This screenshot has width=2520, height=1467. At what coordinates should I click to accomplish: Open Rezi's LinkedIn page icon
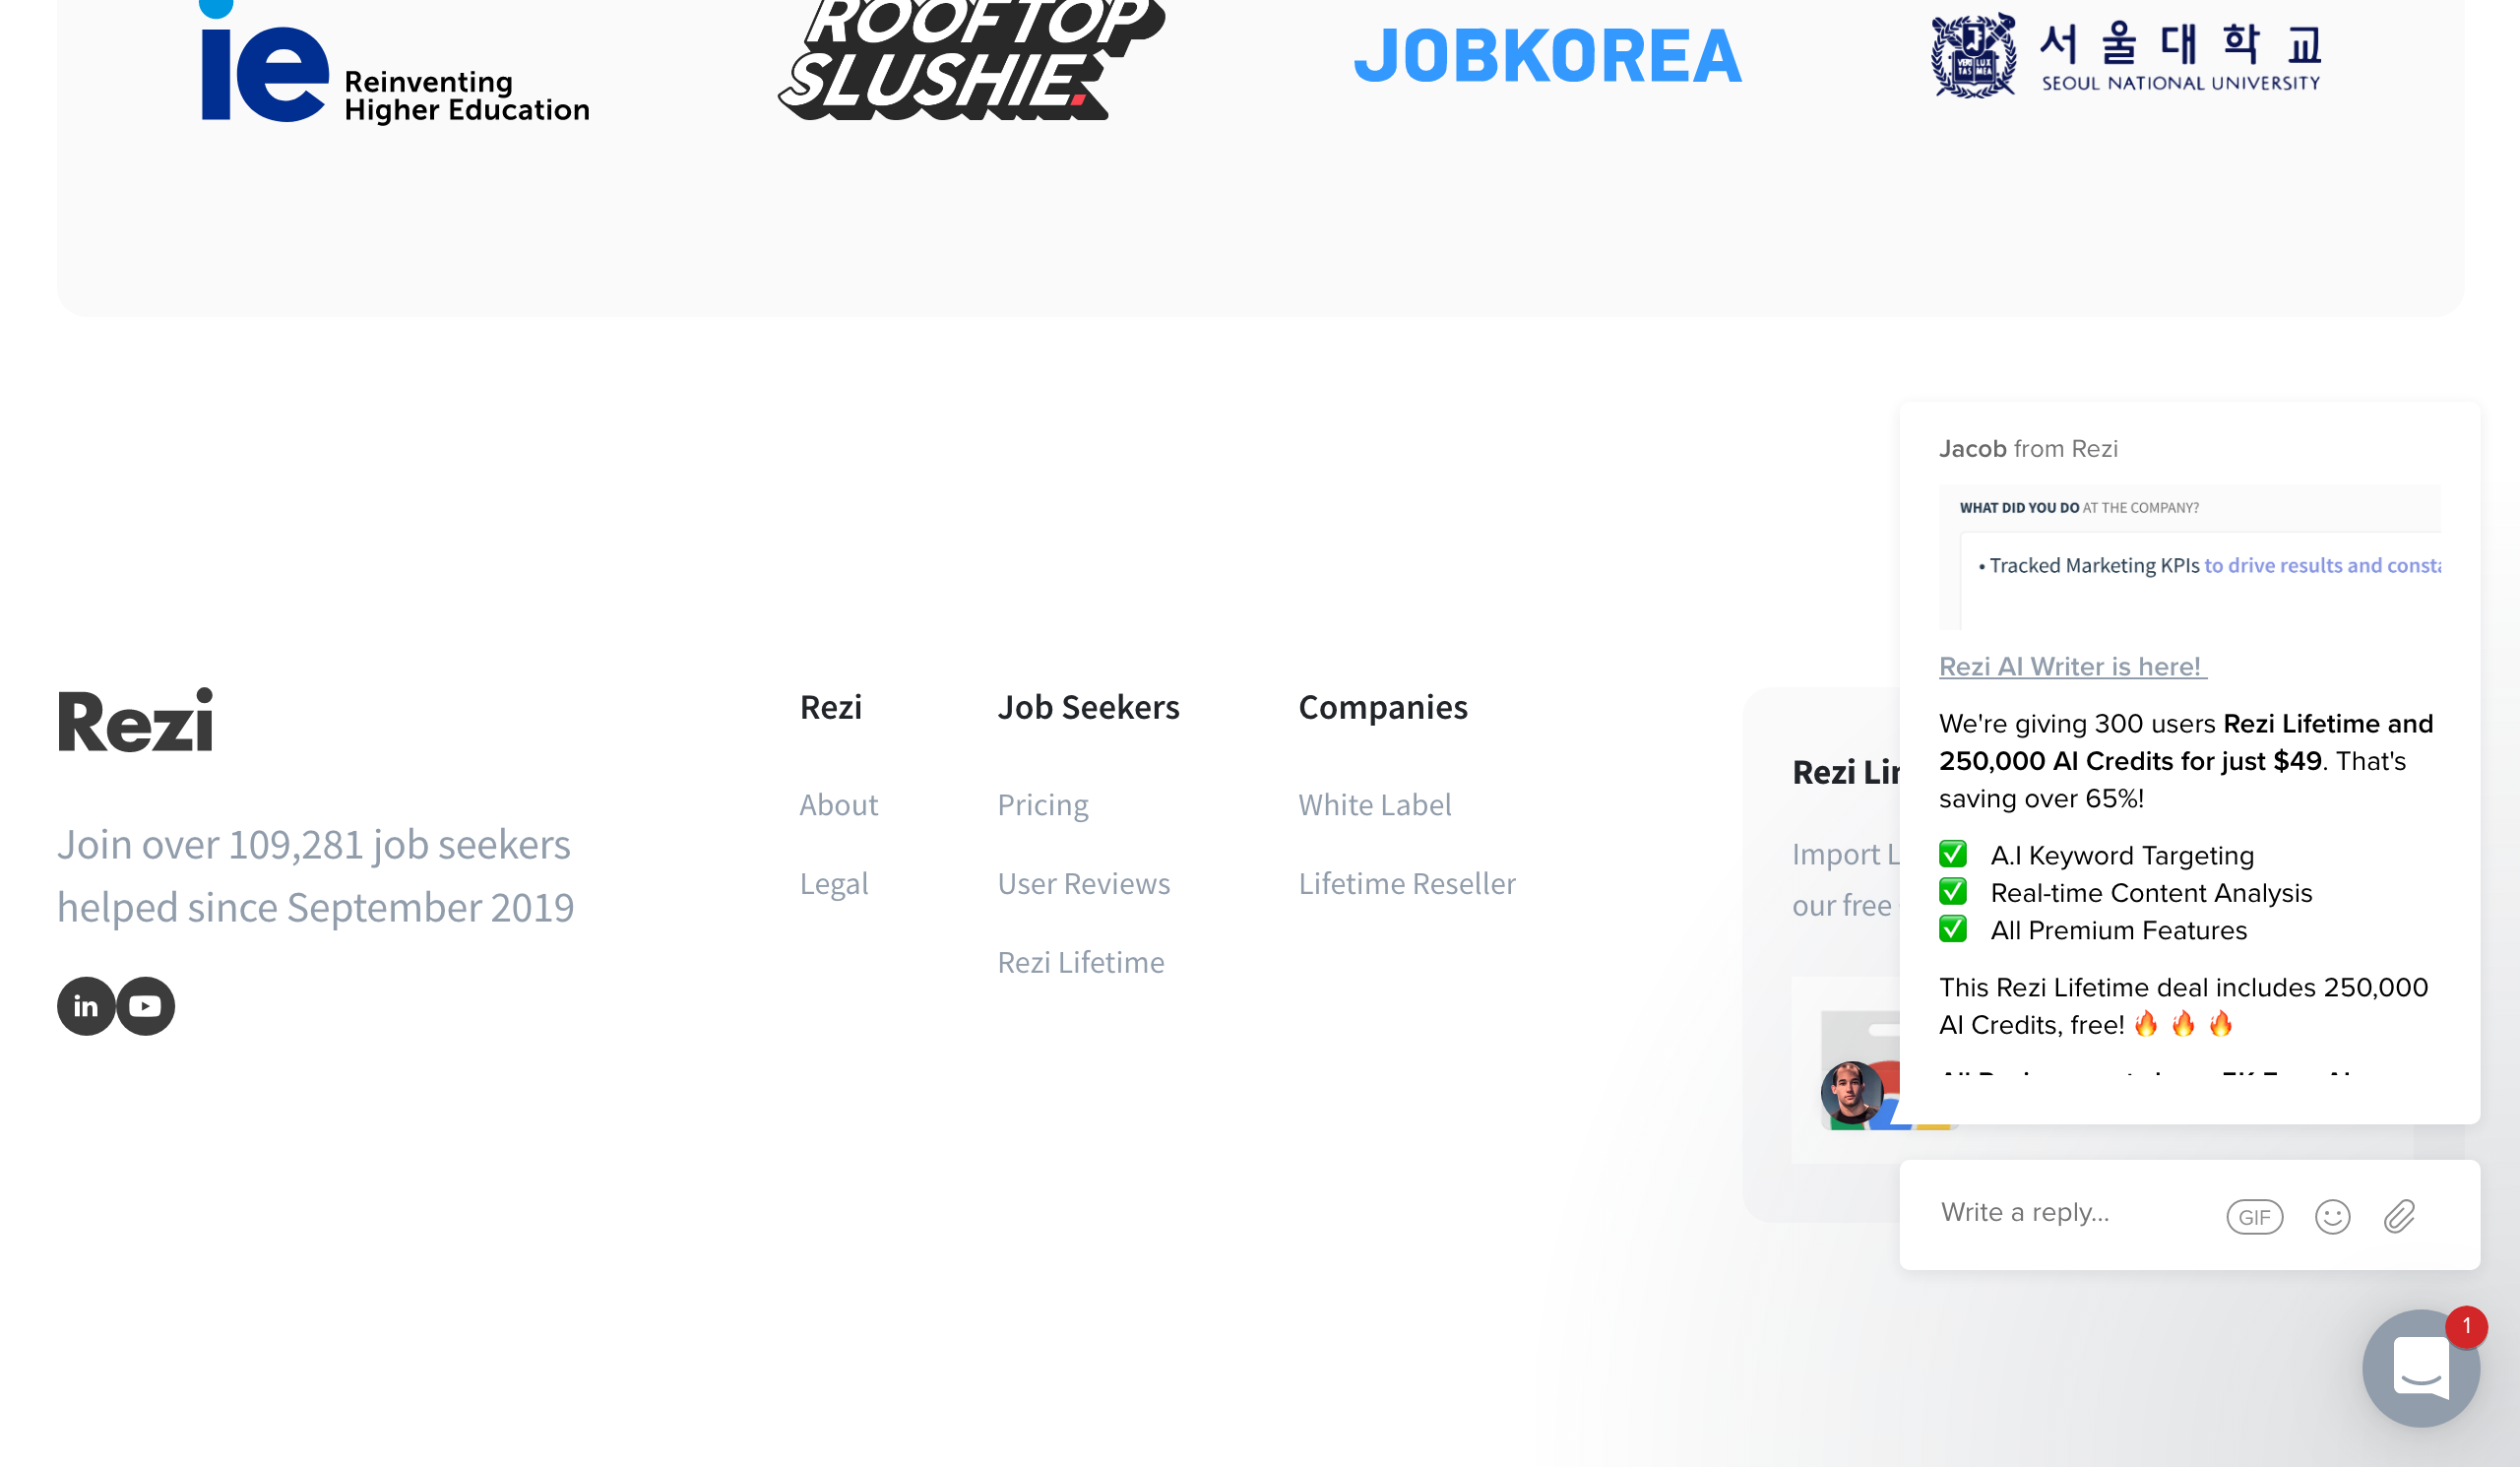(x=86, y=1006)
